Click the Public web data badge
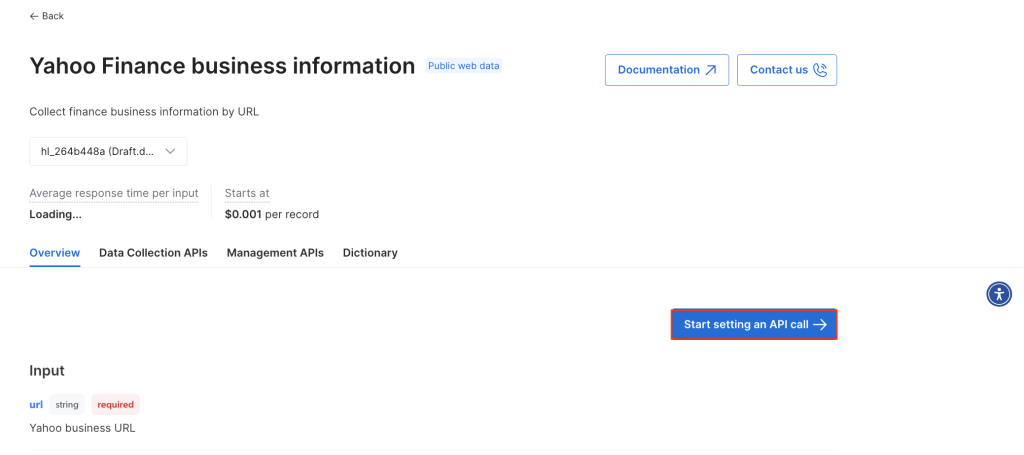Image resolution: width=1024 pixels, height=455 pixels. point(464,66)
